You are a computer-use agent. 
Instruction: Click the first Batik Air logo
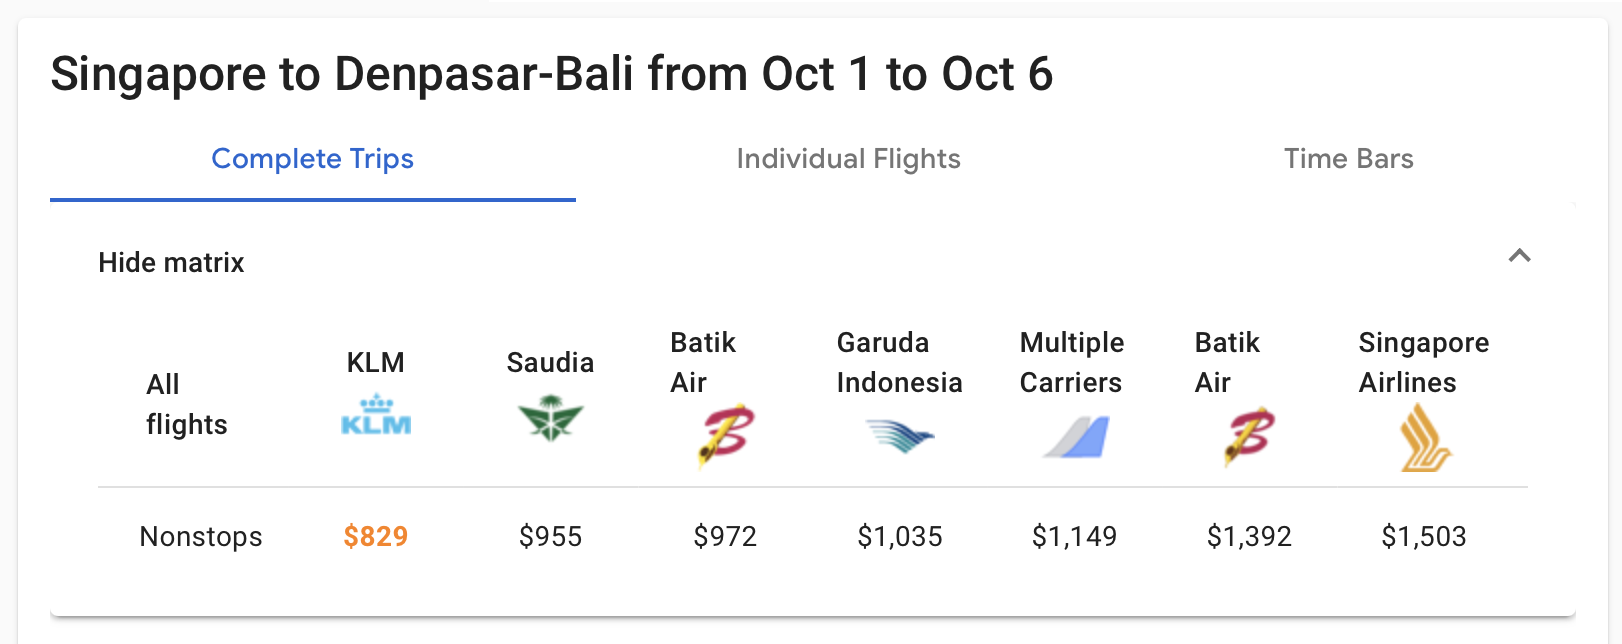pos(725,436)
